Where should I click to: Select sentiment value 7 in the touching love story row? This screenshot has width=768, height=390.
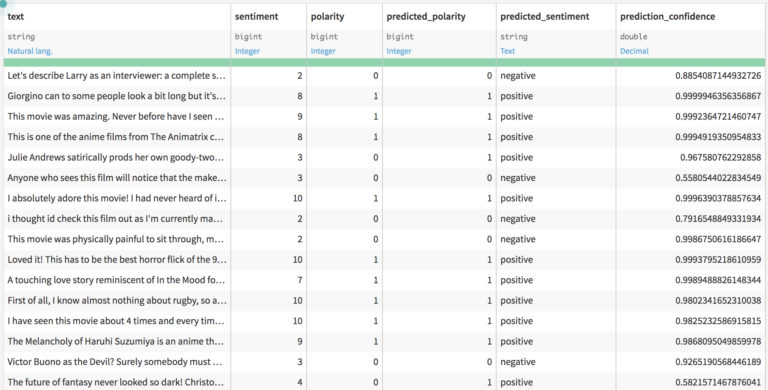tap(299, 280)
